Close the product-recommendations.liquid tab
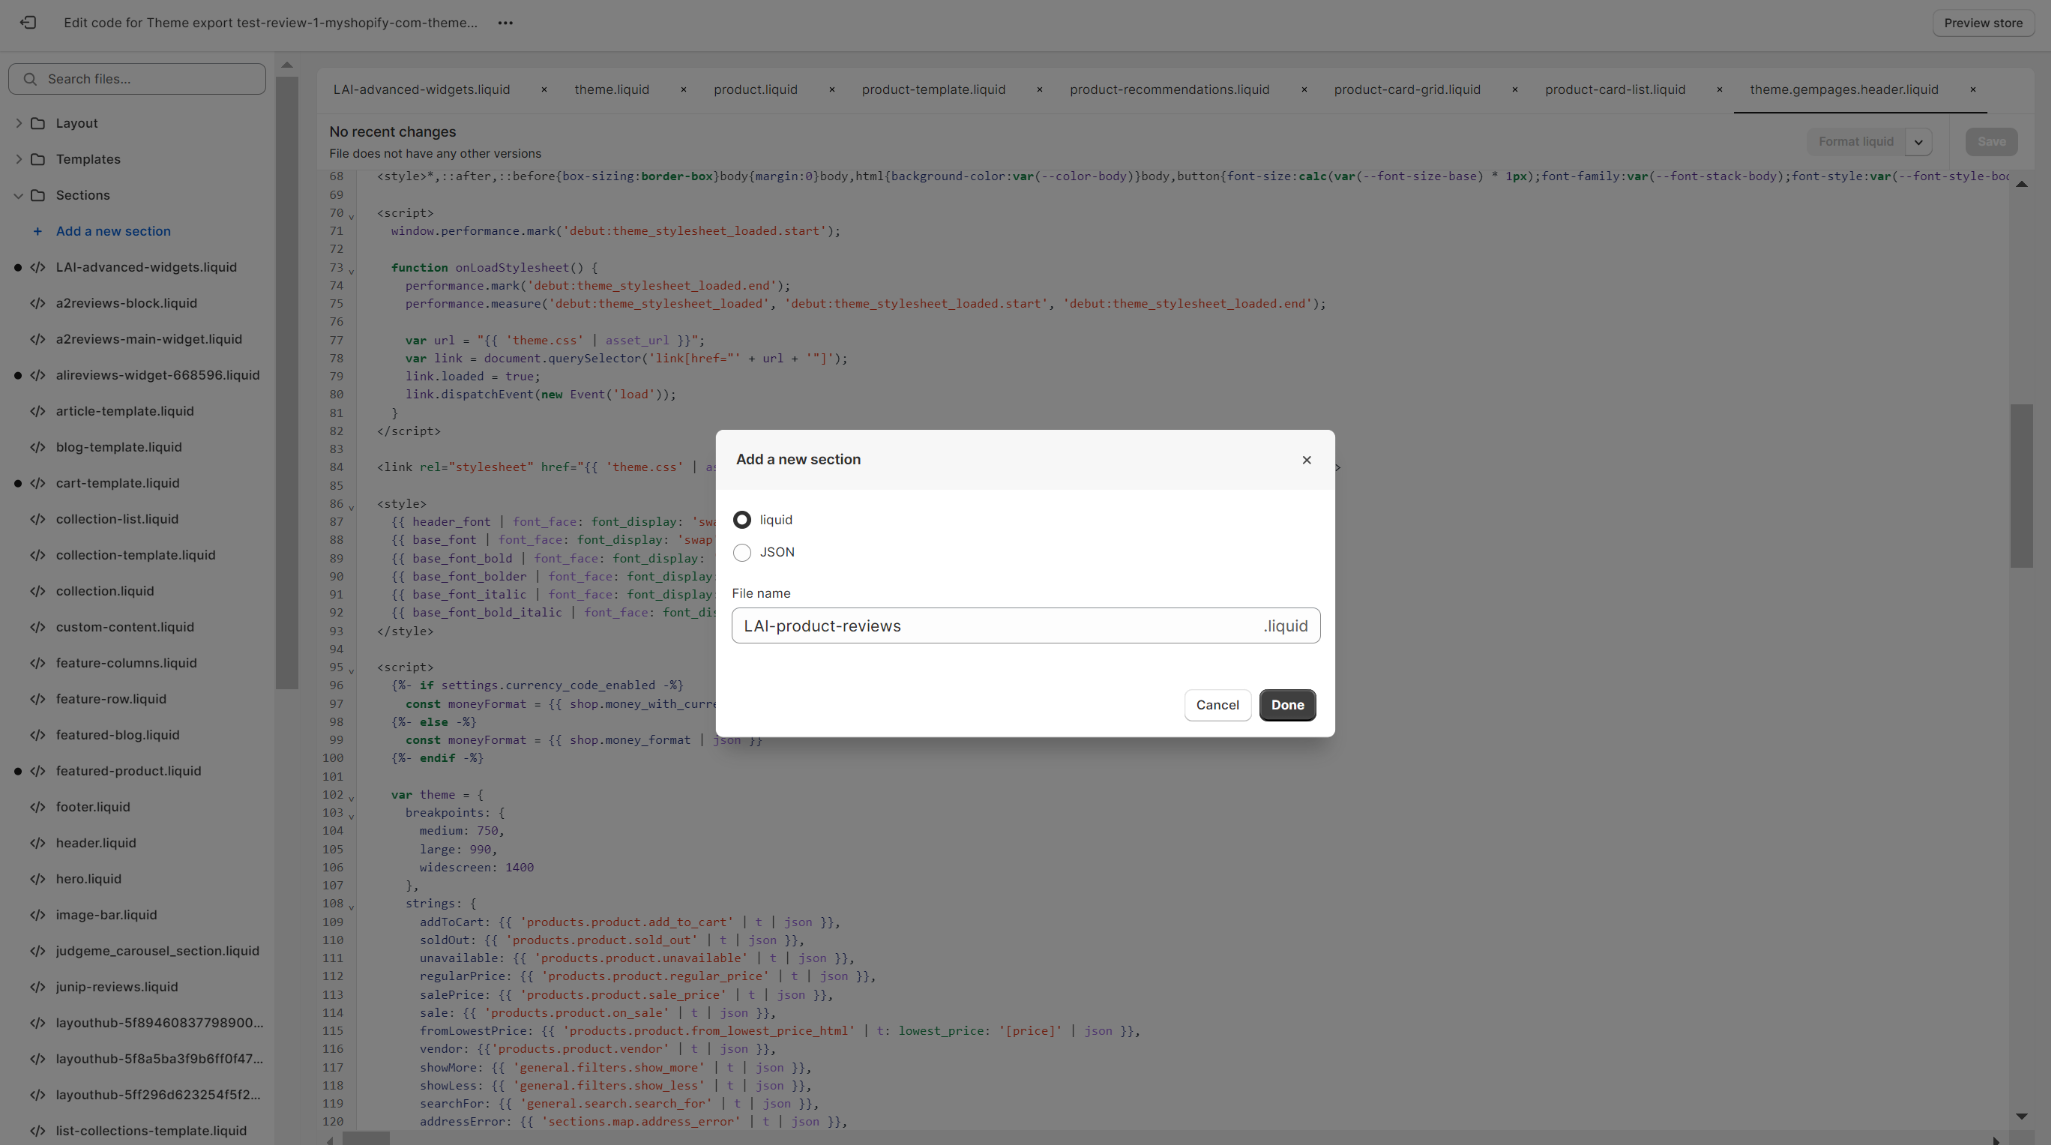Image resolution: width=2052 pixels, height=1145 pixels. [1304, 89]
